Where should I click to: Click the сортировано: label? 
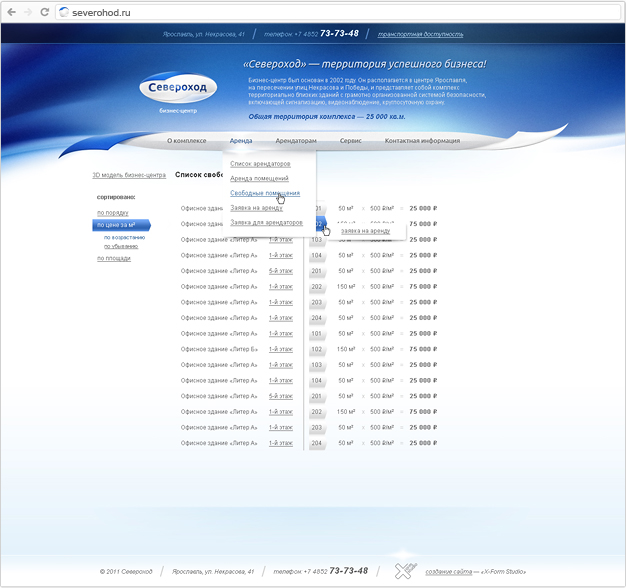point(116,197)
